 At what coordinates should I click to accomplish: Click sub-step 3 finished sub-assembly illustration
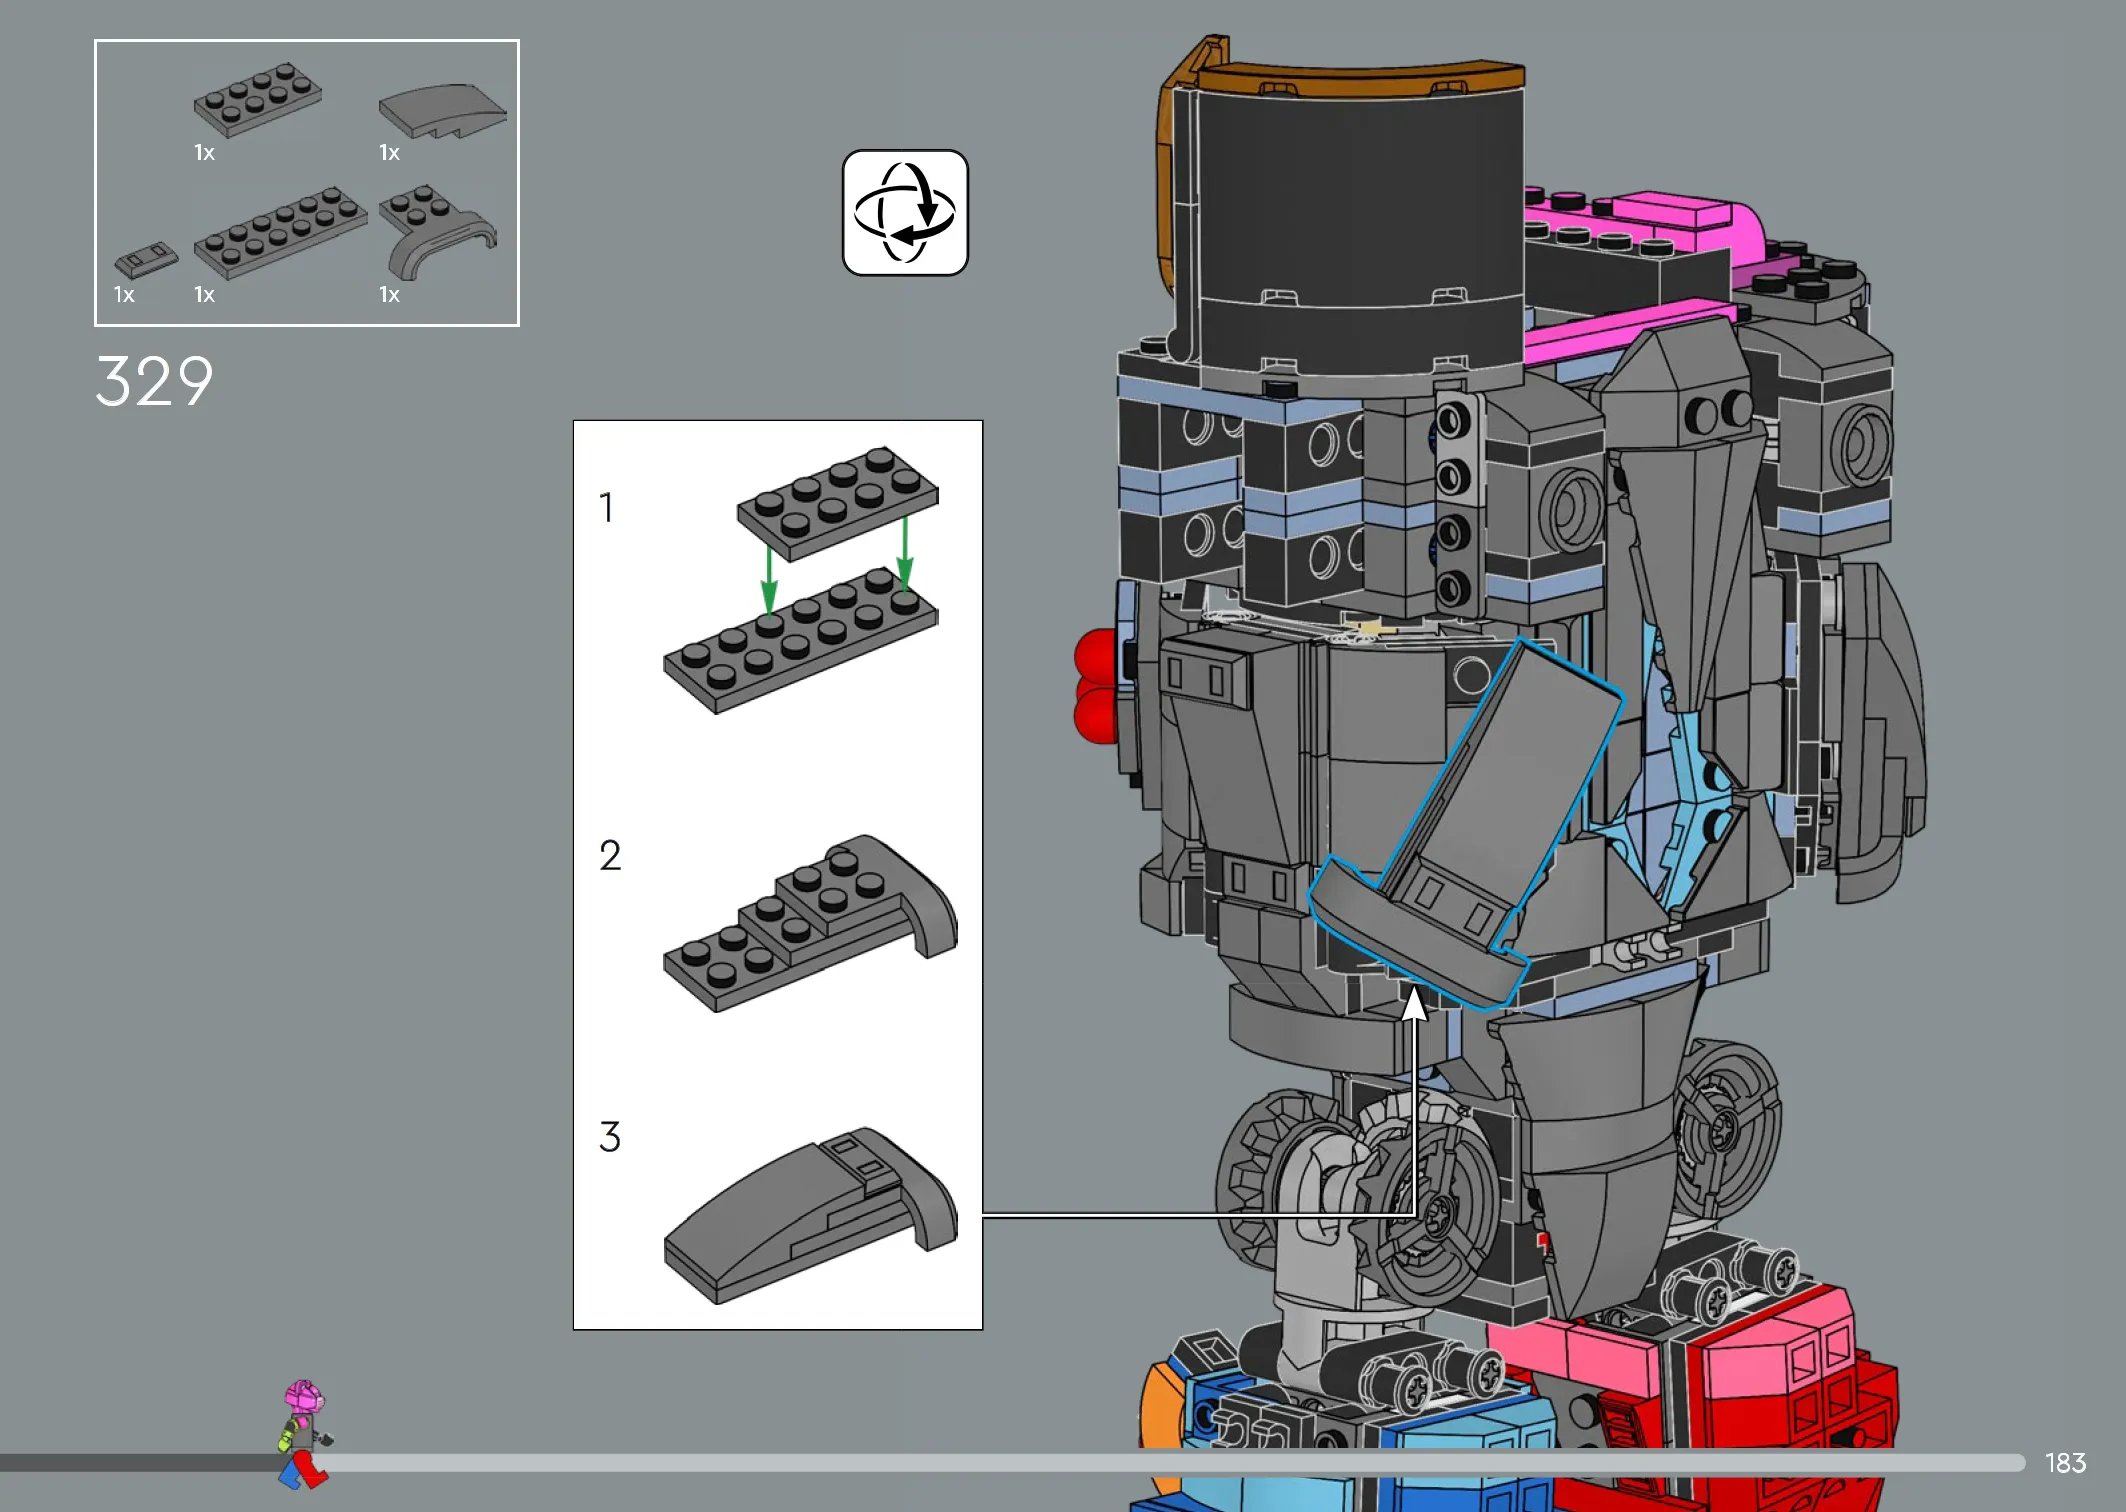[810, 1215]
